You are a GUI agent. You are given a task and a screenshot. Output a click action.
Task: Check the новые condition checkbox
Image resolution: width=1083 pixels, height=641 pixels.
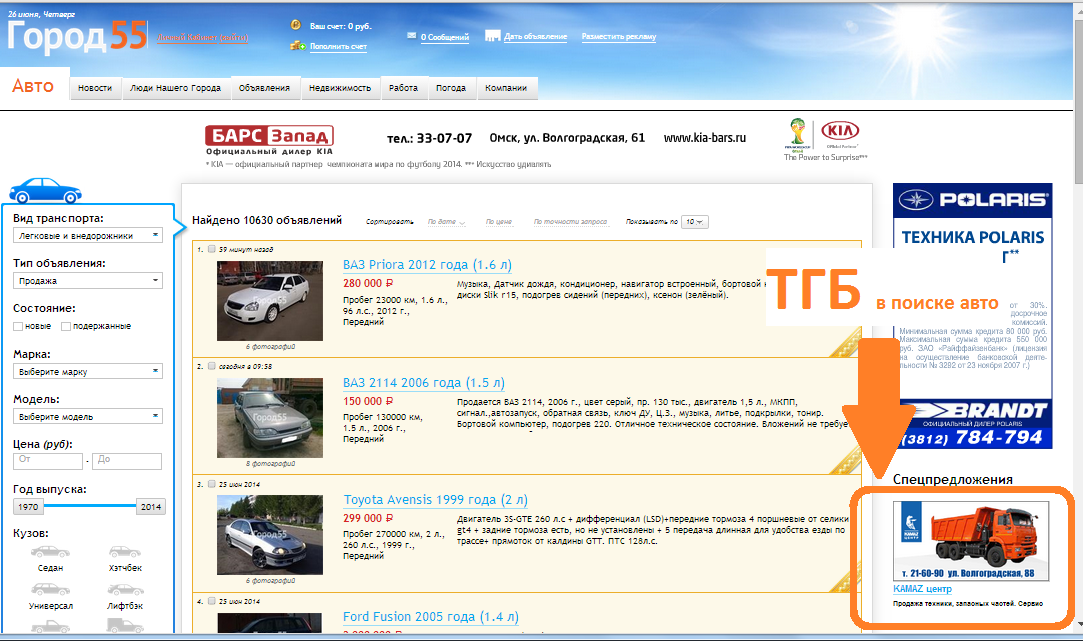[x=18, y=326]
